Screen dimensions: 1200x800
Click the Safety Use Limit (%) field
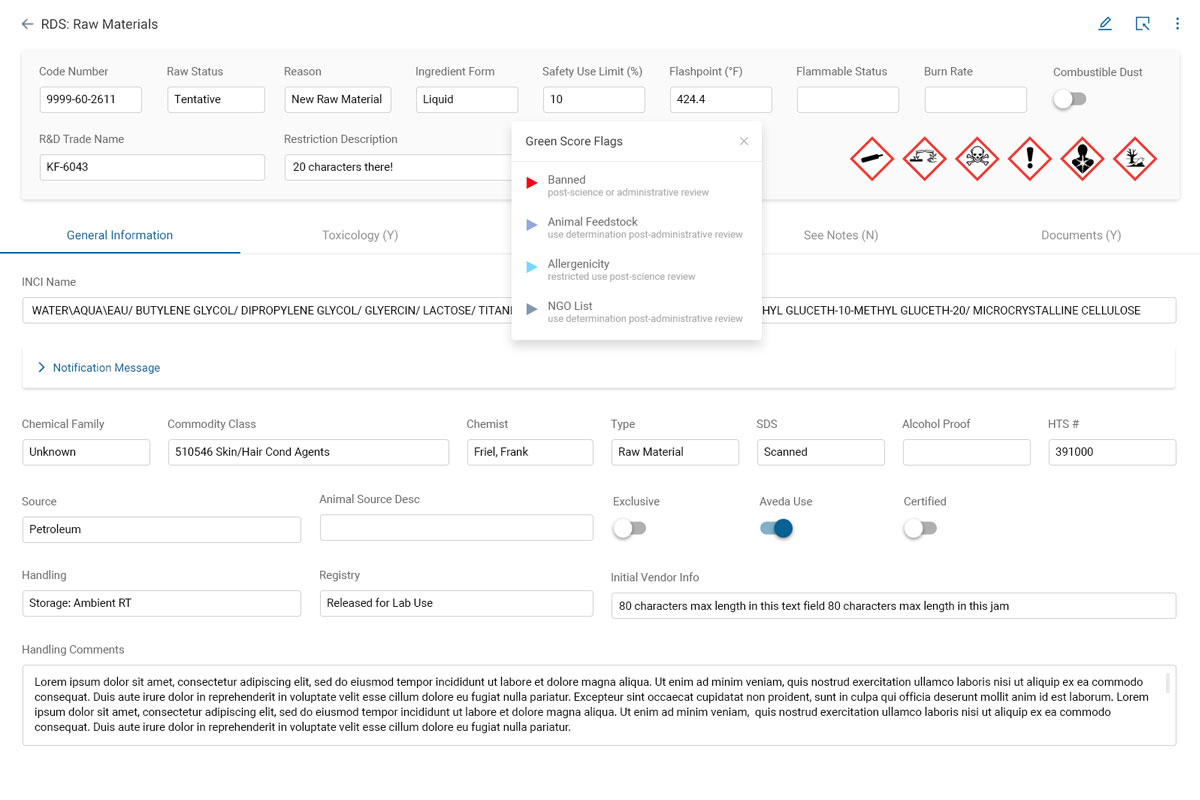[x=594, y=99]
